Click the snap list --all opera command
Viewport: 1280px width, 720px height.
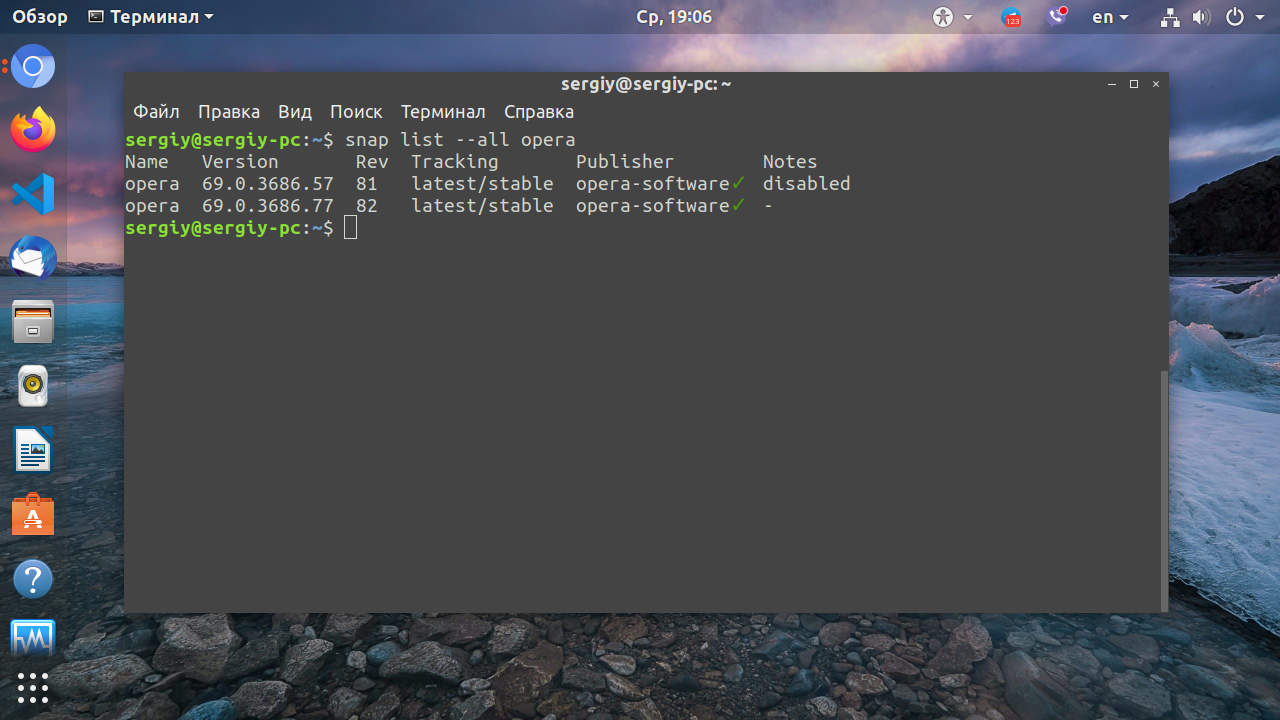[460, 140]
